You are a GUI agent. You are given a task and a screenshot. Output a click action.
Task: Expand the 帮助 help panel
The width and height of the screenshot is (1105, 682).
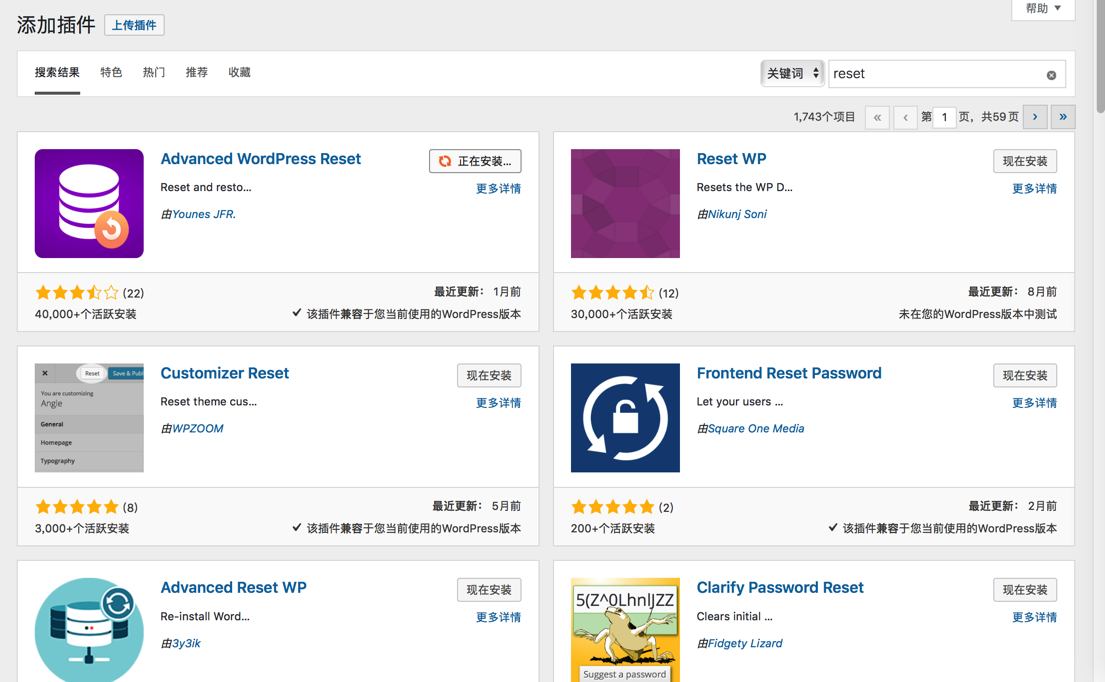(x=1043, y=9)
